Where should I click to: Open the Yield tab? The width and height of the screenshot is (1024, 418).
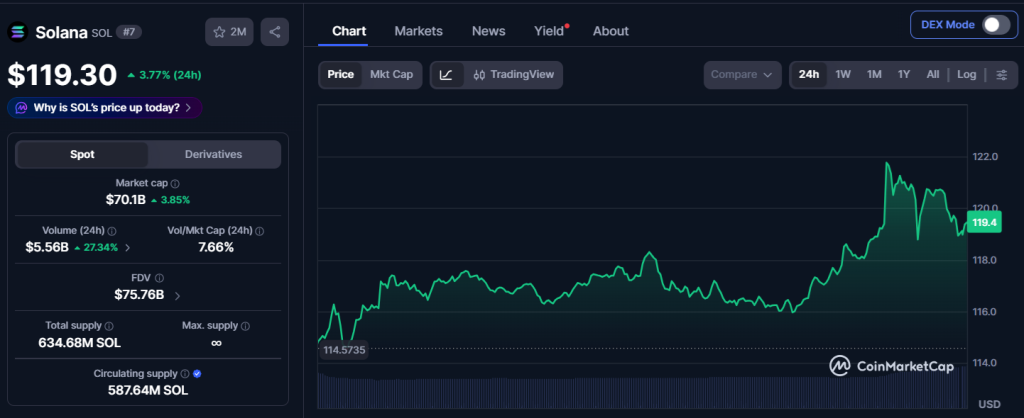[x=549, y=31]
